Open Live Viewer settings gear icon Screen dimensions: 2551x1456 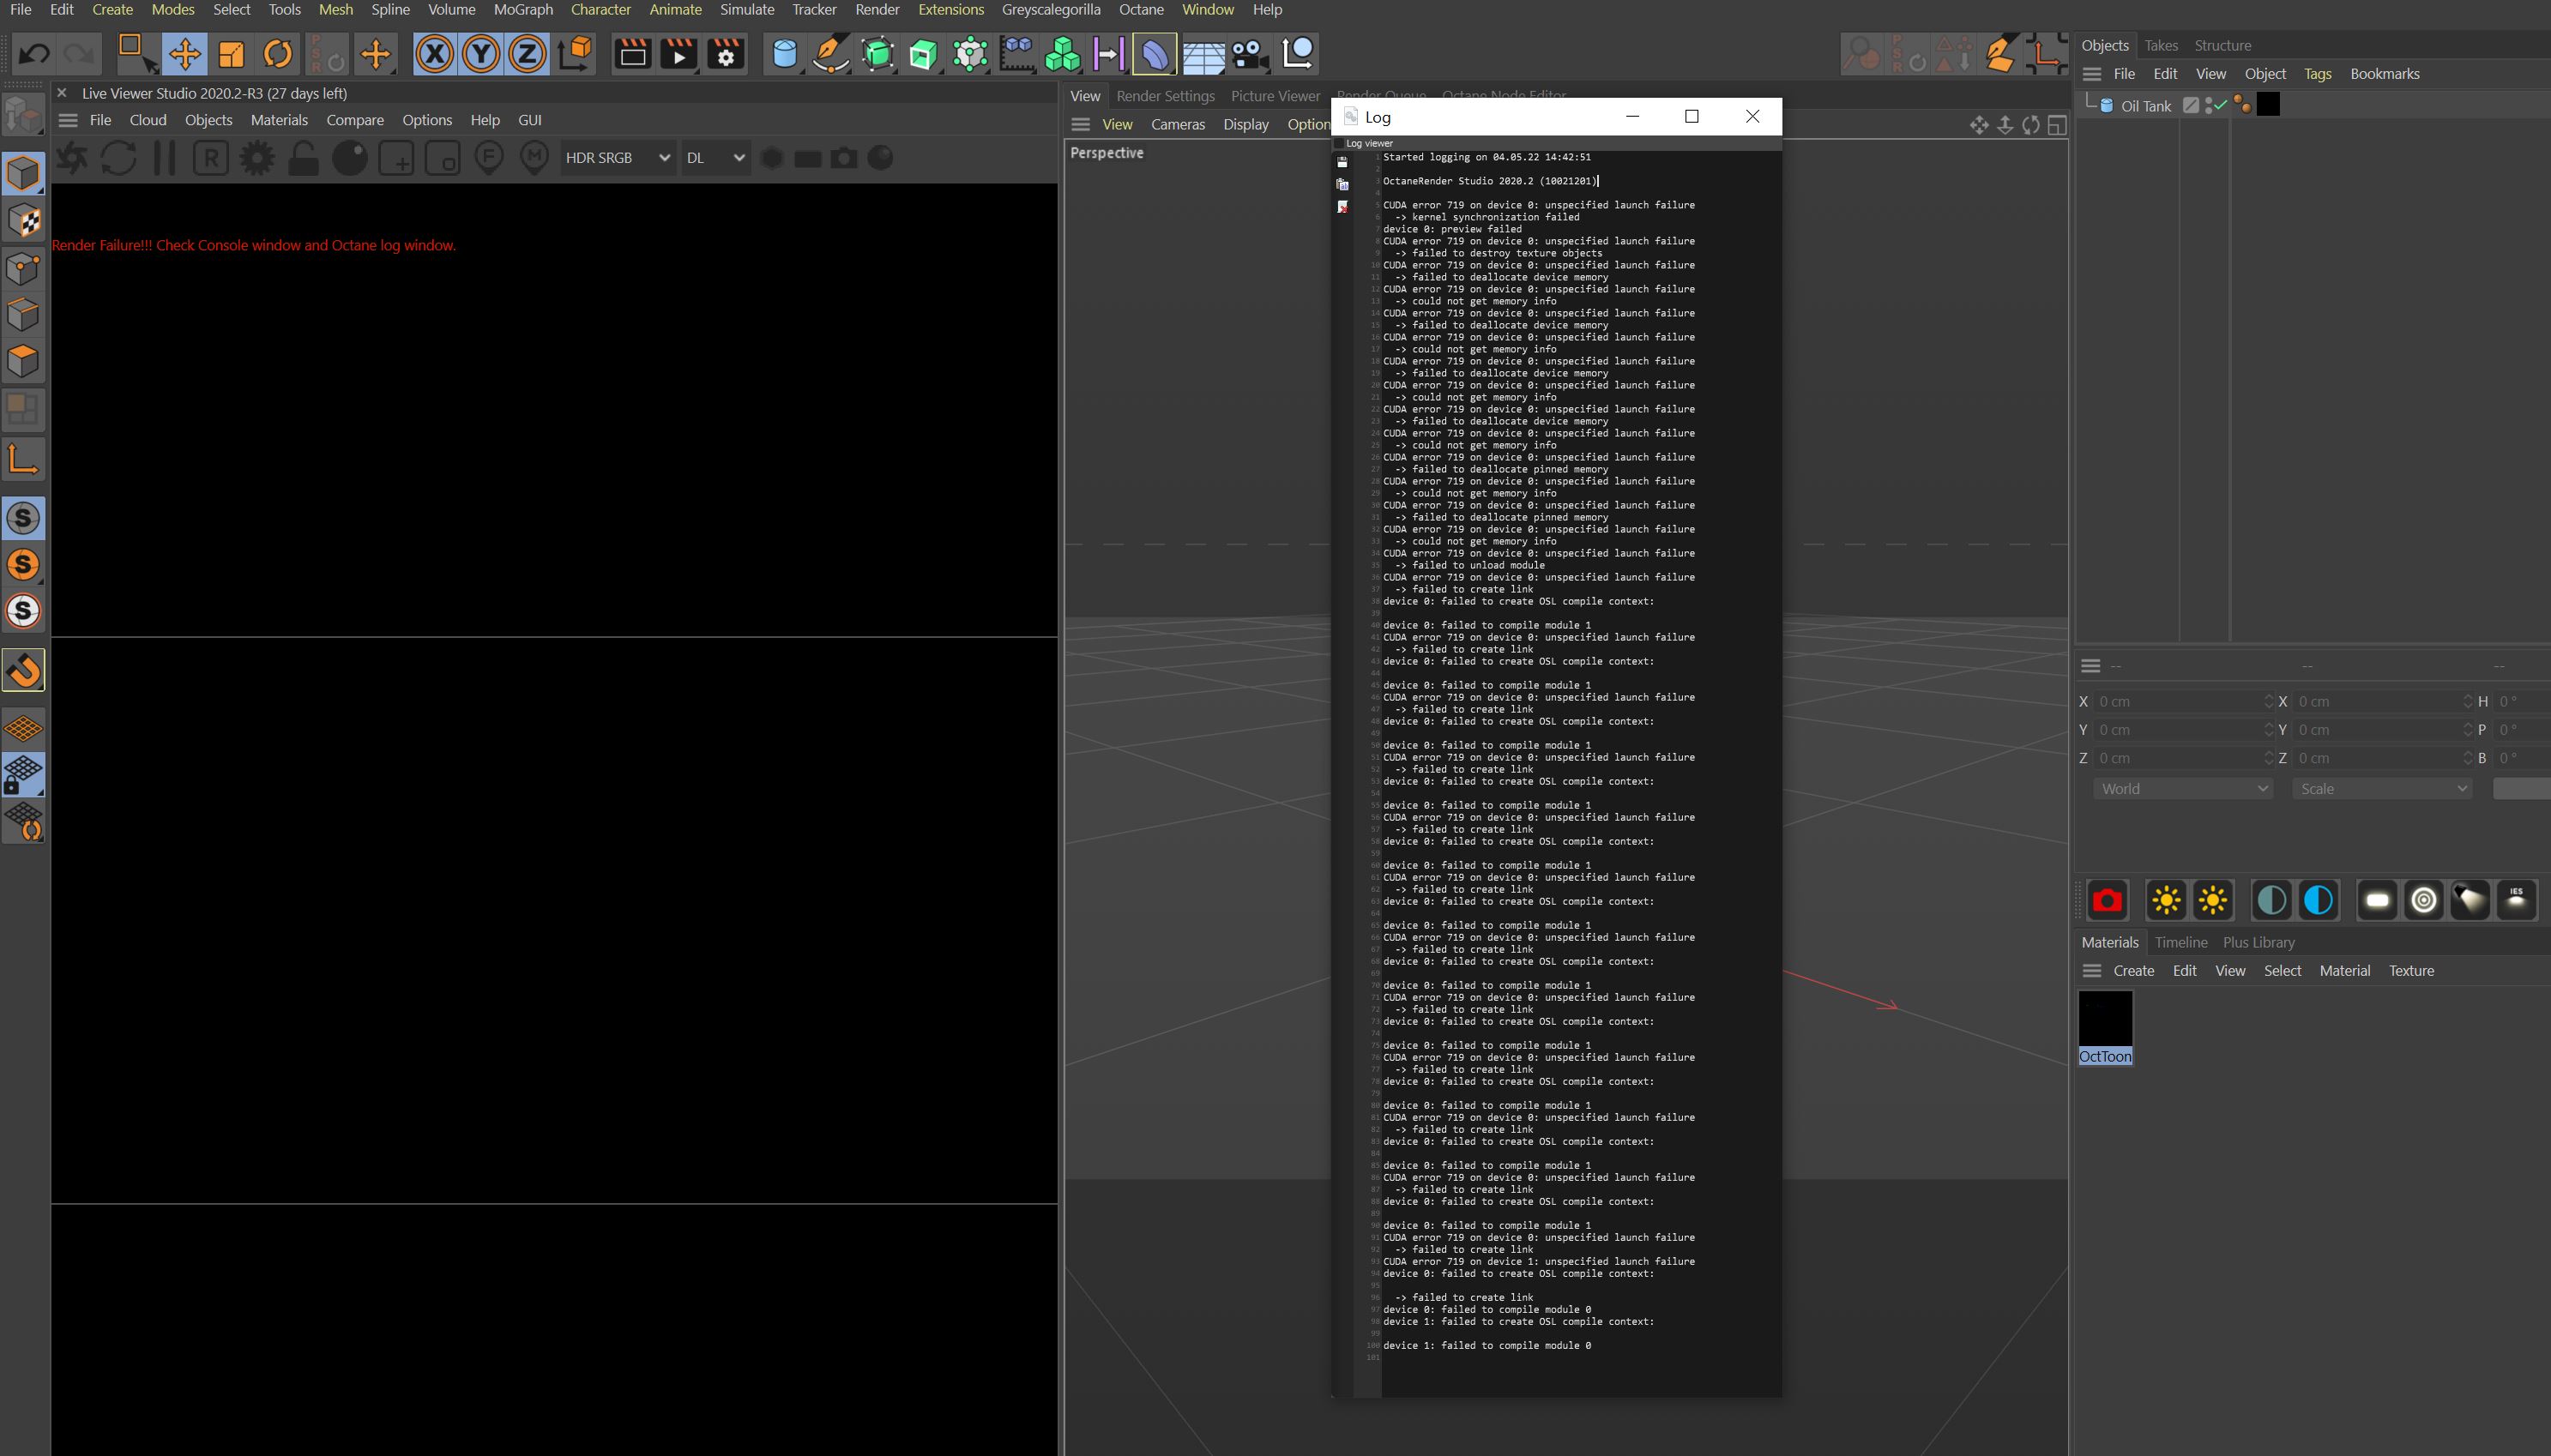(x=257, y=158)
